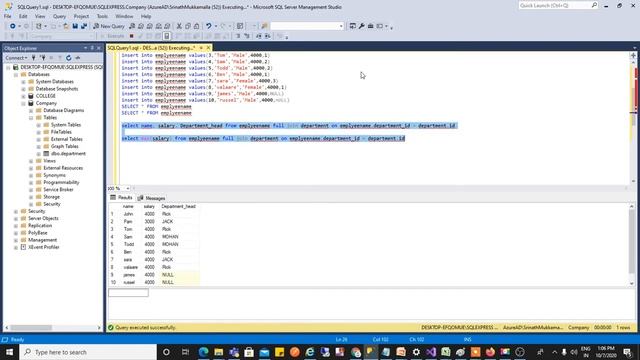The width and height of the screenshot is (640, 360).
Task: Click the Settings gear taskbar icon
Action: 416,352
